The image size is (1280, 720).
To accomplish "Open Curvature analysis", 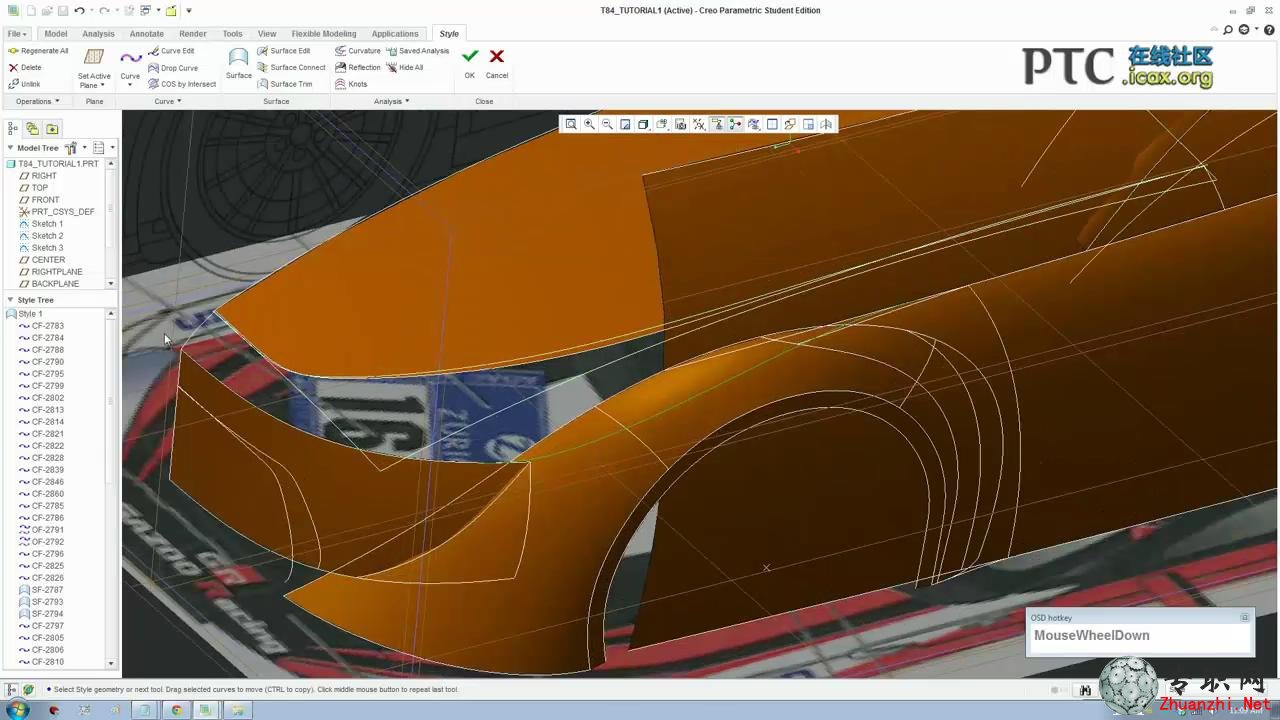I will coord(358,51).
